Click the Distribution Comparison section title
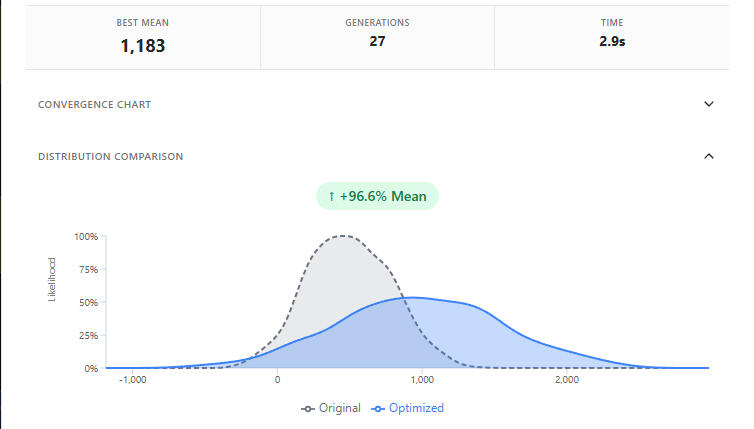The width and height of the screenshot is (754, 429). (110, 157)
